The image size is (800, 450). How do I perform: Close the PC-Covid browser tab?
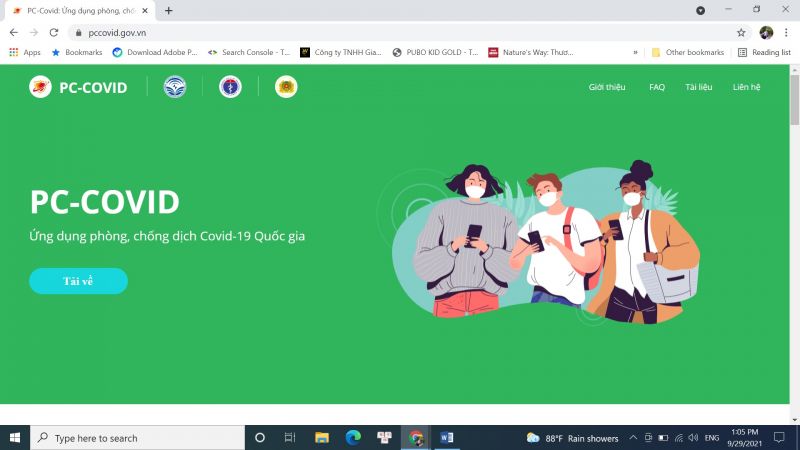[145, 10]
